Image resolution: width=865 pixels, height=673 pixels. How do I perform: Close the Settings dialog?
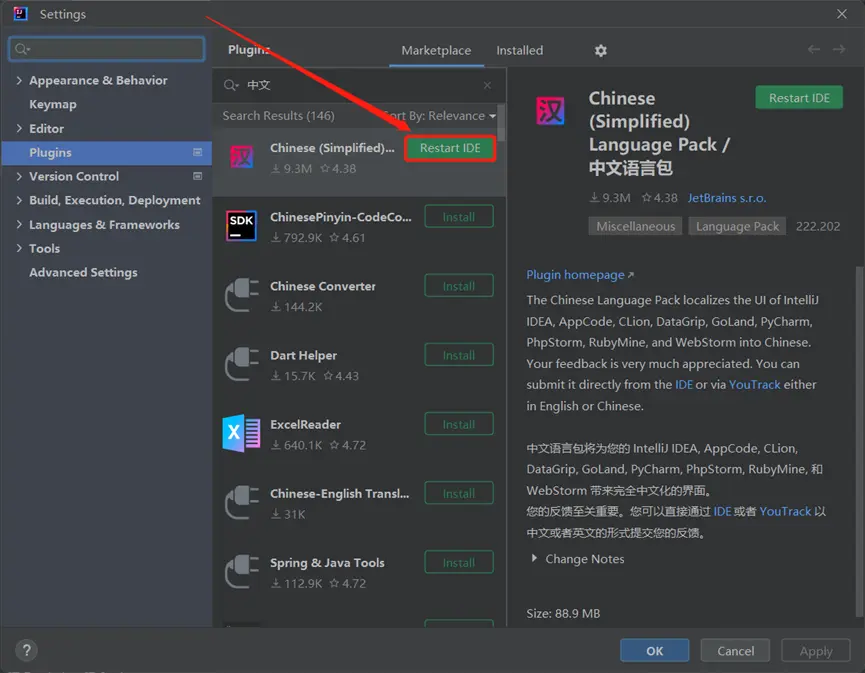(842, 14)
